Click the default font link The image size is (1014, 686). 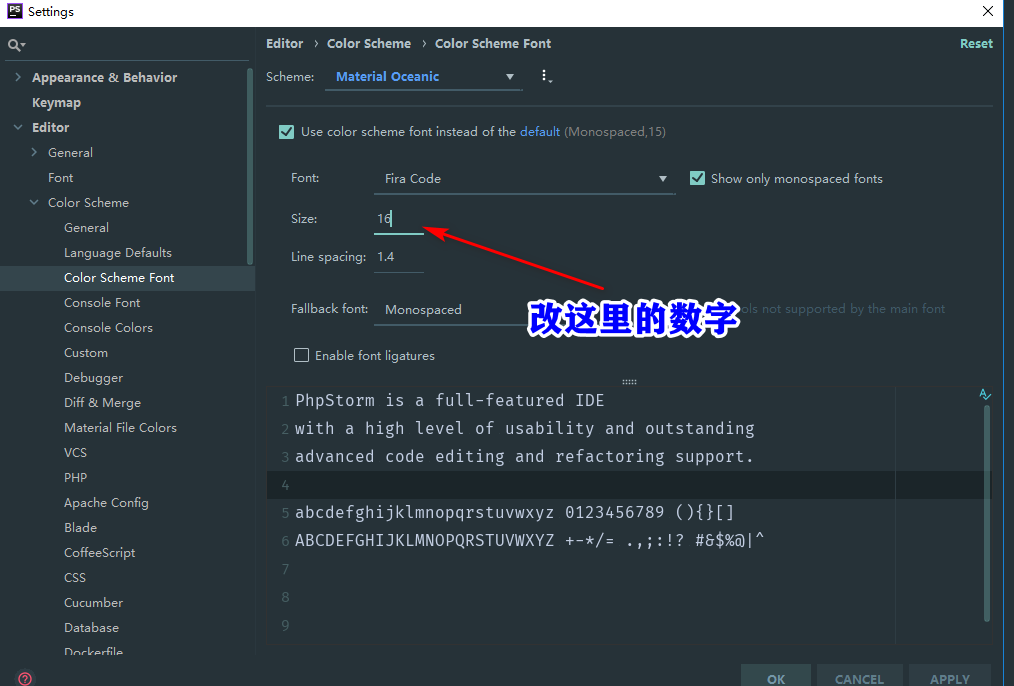[x=539, y=132]
